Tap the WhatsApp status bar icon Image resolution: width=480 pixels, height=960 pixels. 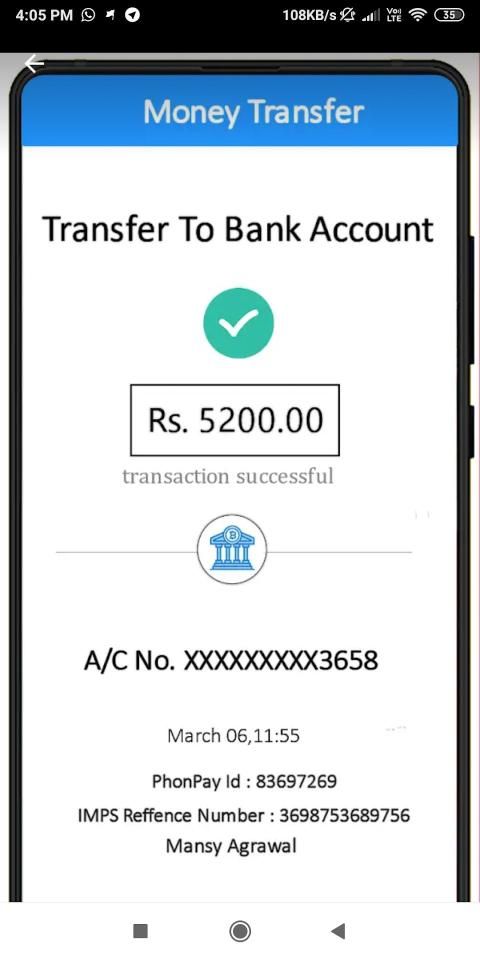88,15
